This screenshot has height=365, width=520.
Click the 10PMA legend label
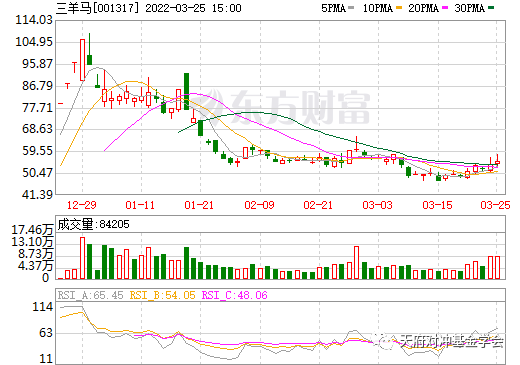[x=378, y=8]
